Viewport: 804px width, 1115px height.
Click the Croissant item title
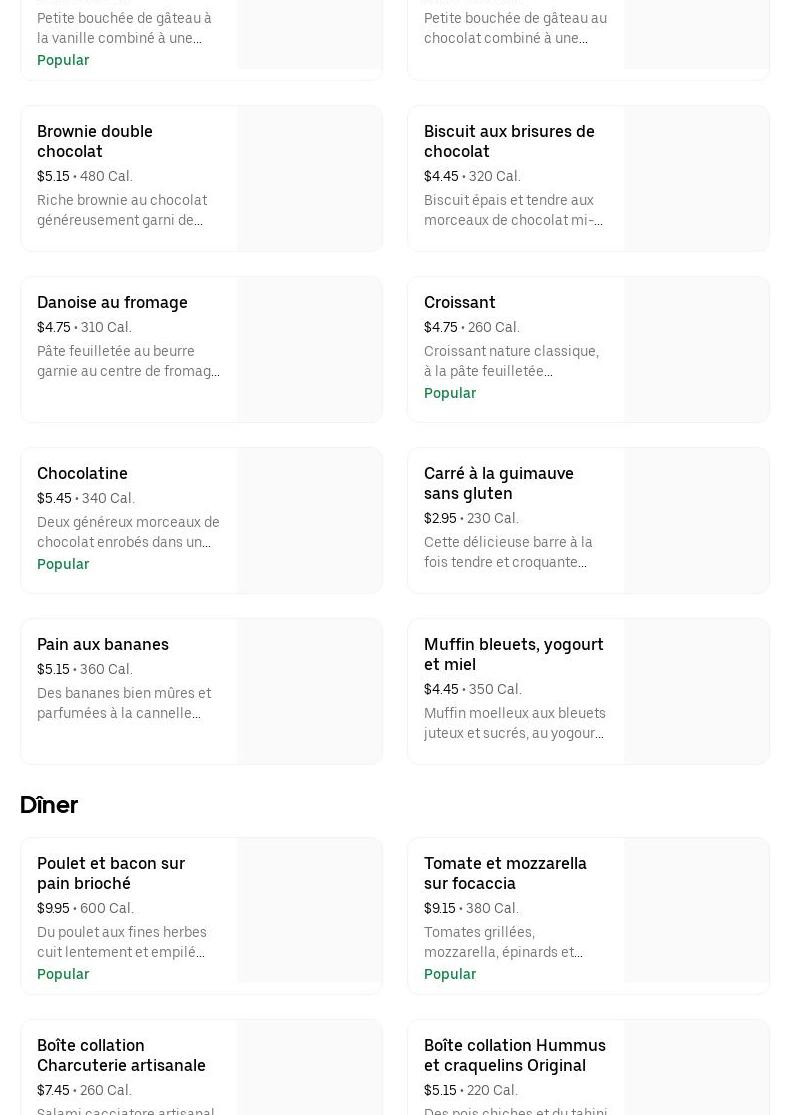[x=460, y=302]
